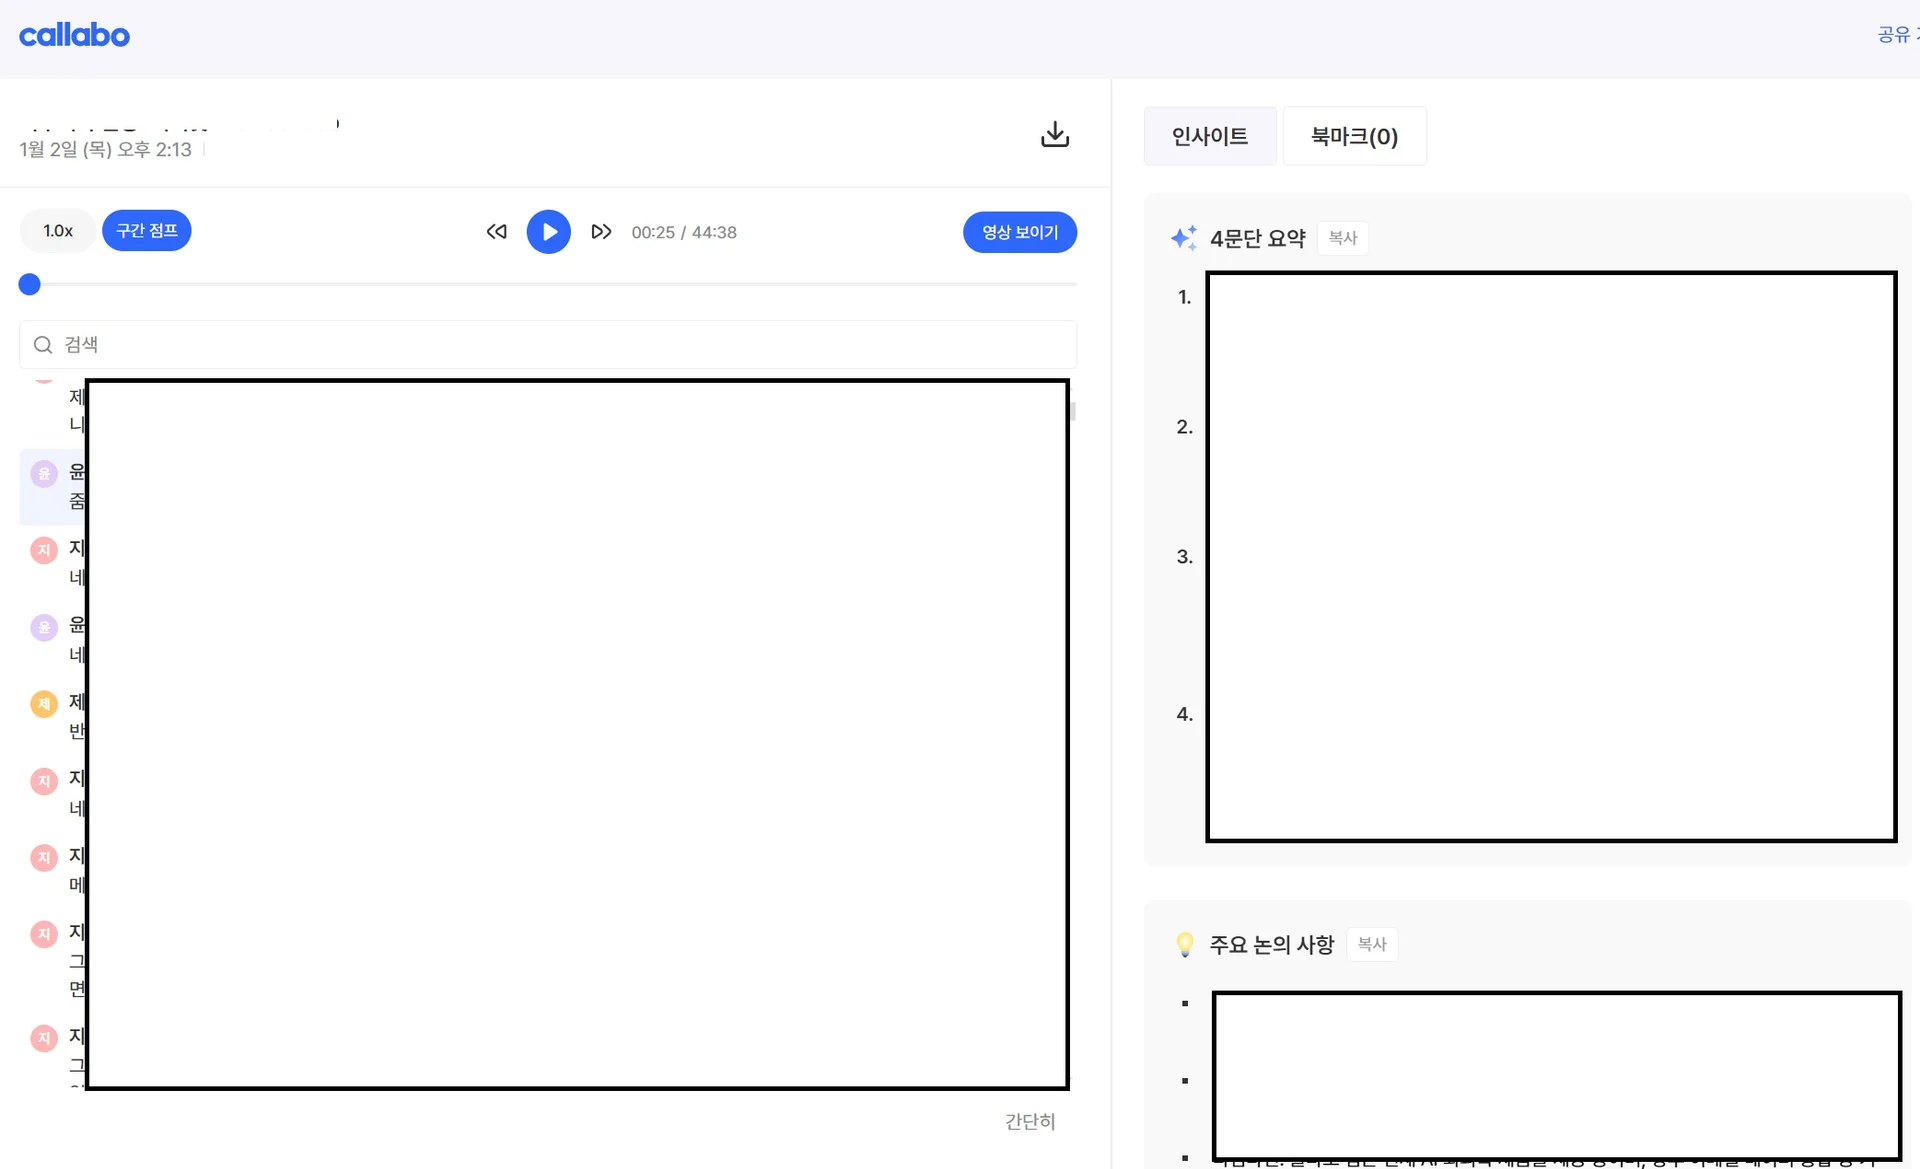This screenshot has width=1920, height=1169.
Task: Click the callabo logo
Action: 74,35
